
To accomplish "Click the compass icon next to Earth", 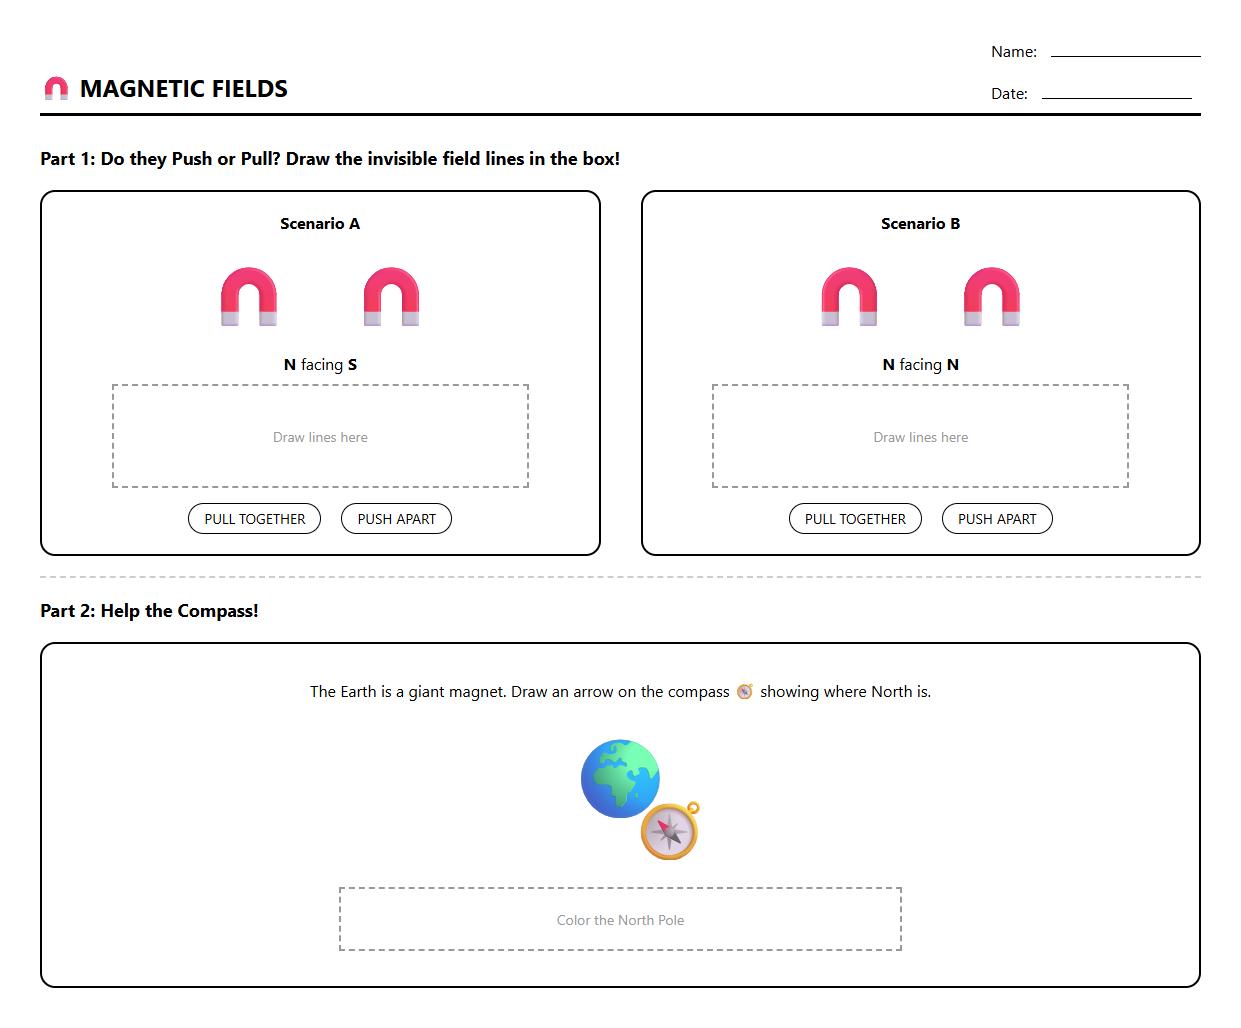I will [670, 829].
